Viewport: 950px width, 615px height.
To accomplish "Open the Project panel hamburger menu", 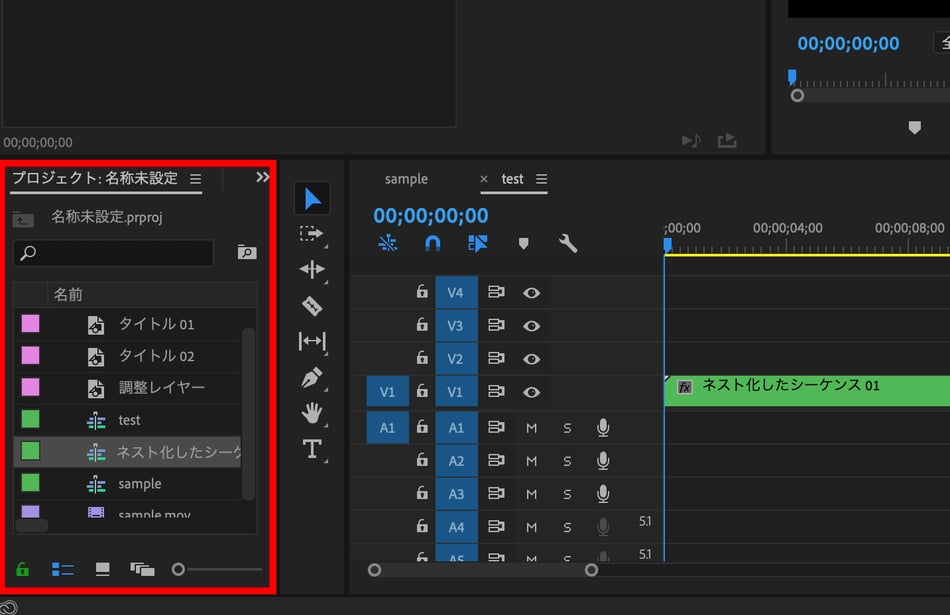I will pos(196,179).
